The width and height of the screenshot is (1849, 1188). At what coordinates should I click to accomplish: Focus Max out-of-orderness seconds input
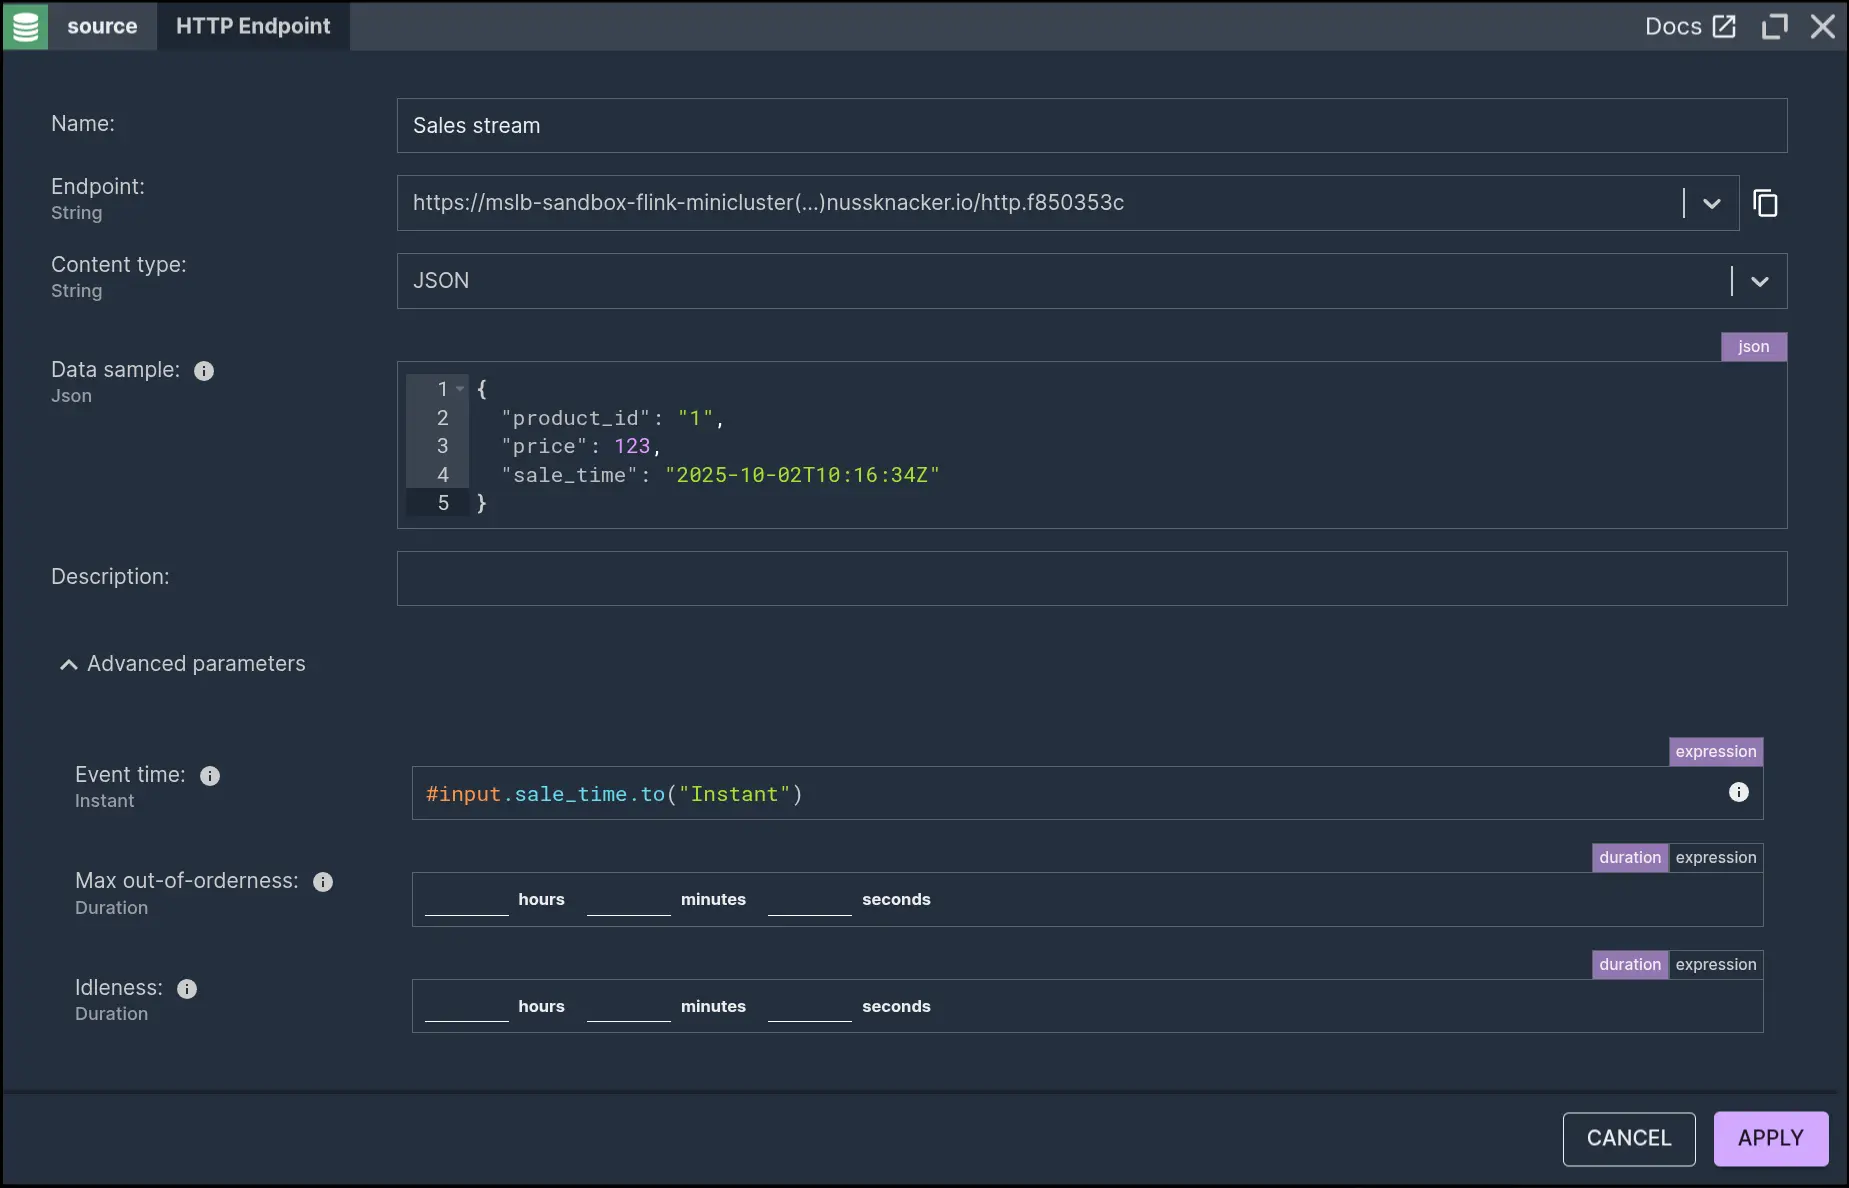coord(810,899)
